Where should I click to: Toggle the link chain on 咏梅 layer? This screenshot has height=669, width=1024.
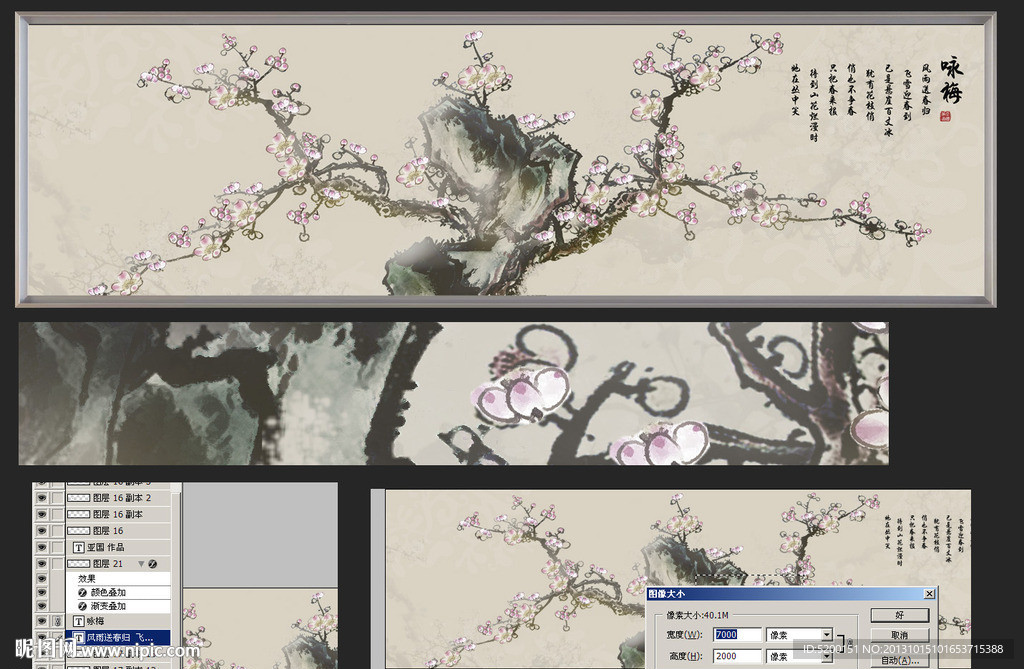pyautogui.click(x=57, y=621)
